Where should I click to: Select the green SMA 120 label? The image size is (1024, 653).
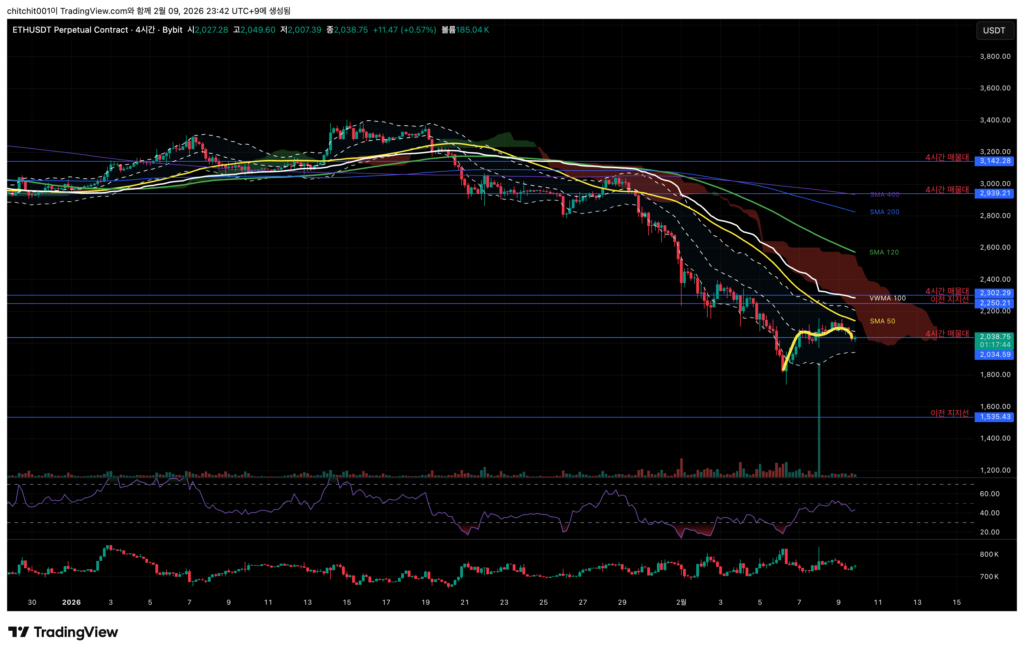(884, 252)
